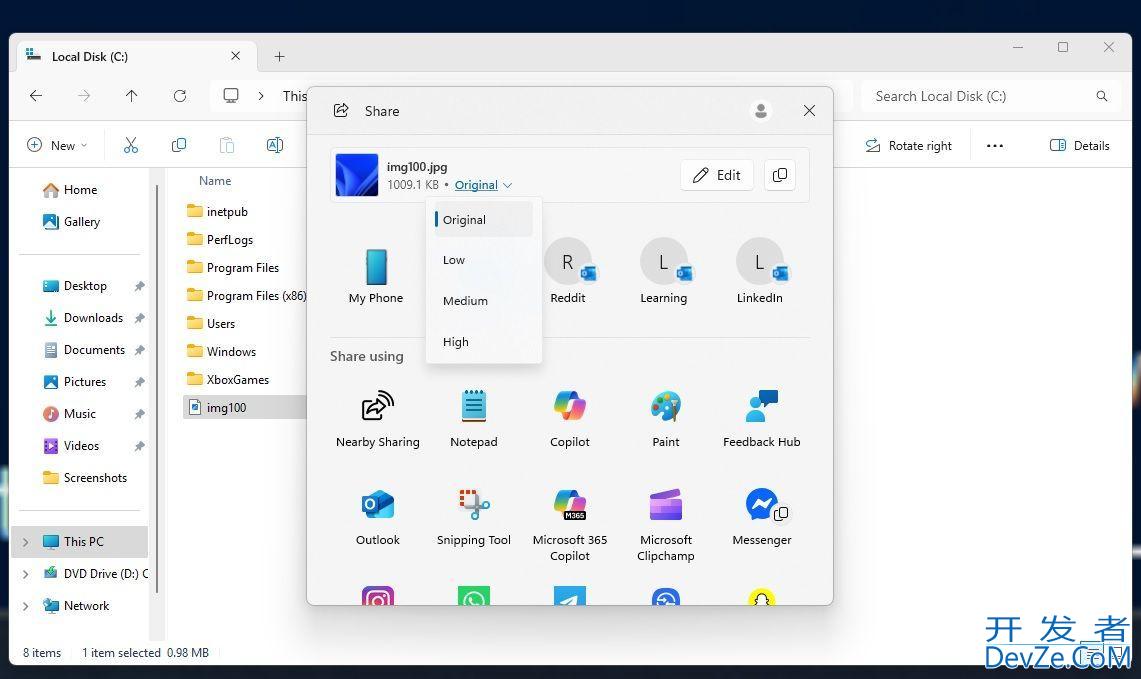Image resolution: width=1141 pixels, height=679 pixels.
Task: Go back in File Explorer
Action: tap(36, 96)
